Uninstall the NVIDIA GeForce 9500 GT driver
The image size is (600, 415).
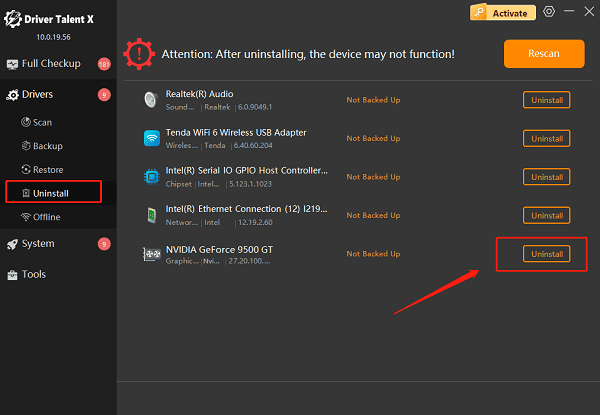click(x=546, y=254)
